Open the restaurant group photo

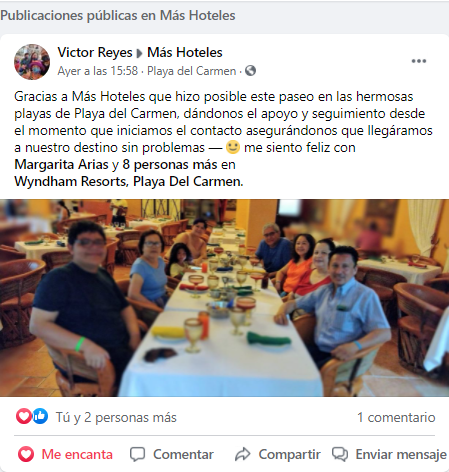[x=224, y=298]
